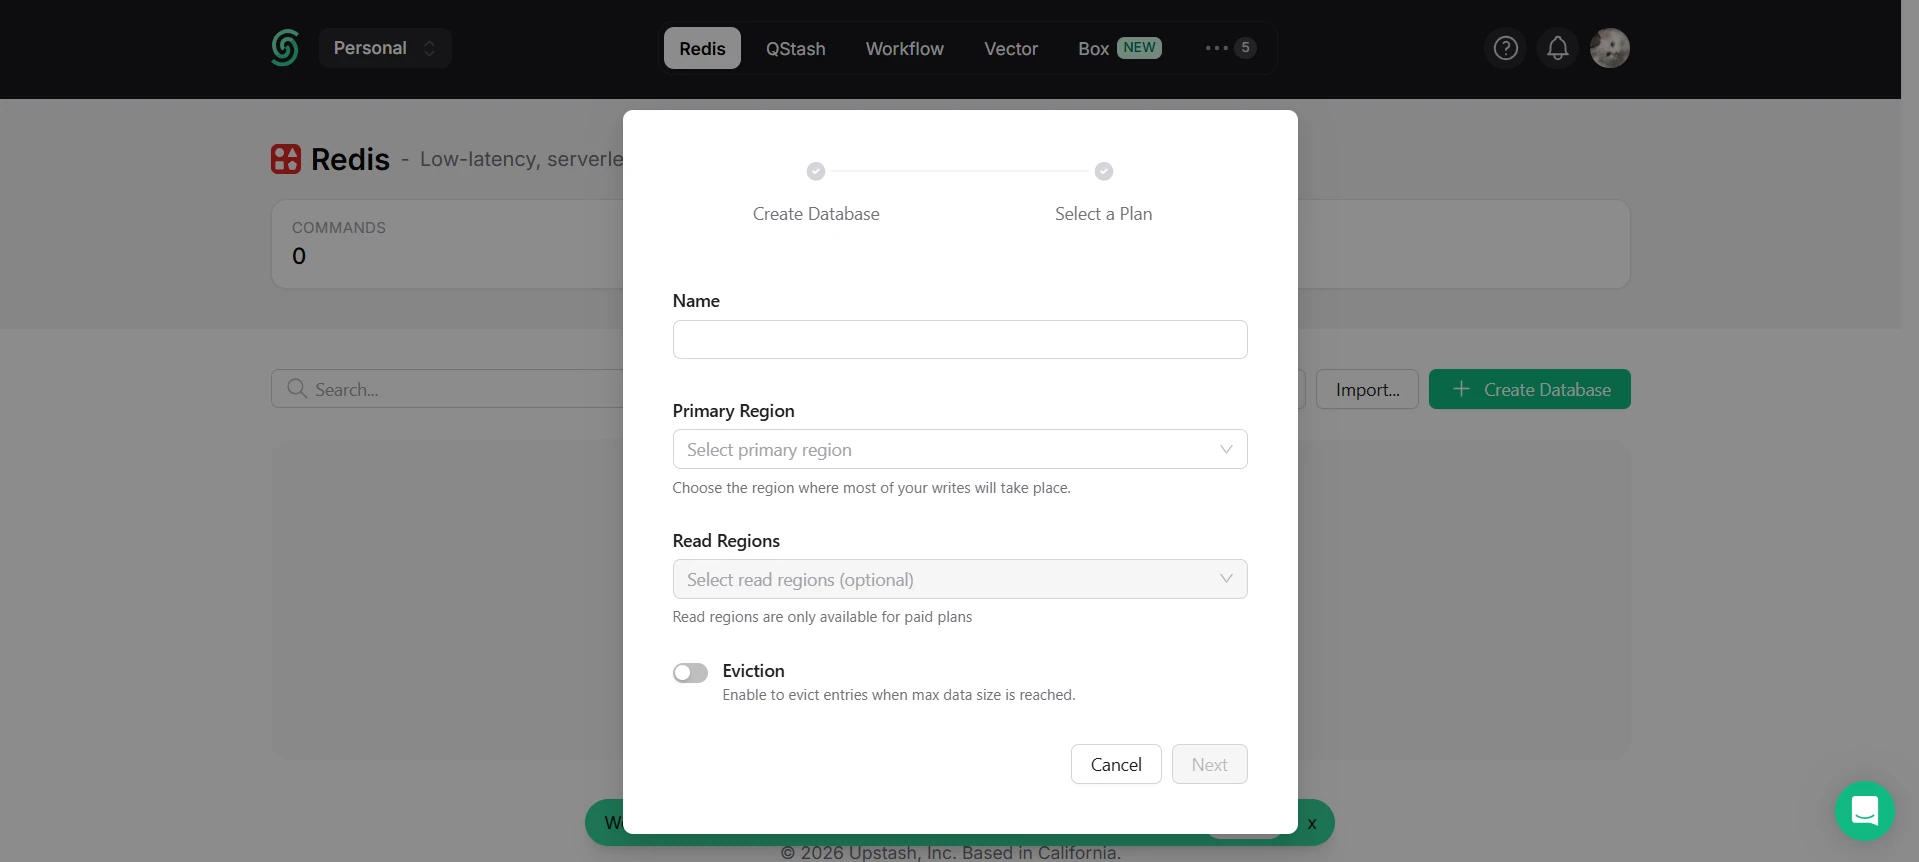
Task: Switch to the Workflow tab
Action: pyautogui.click(x=904, y=48)
